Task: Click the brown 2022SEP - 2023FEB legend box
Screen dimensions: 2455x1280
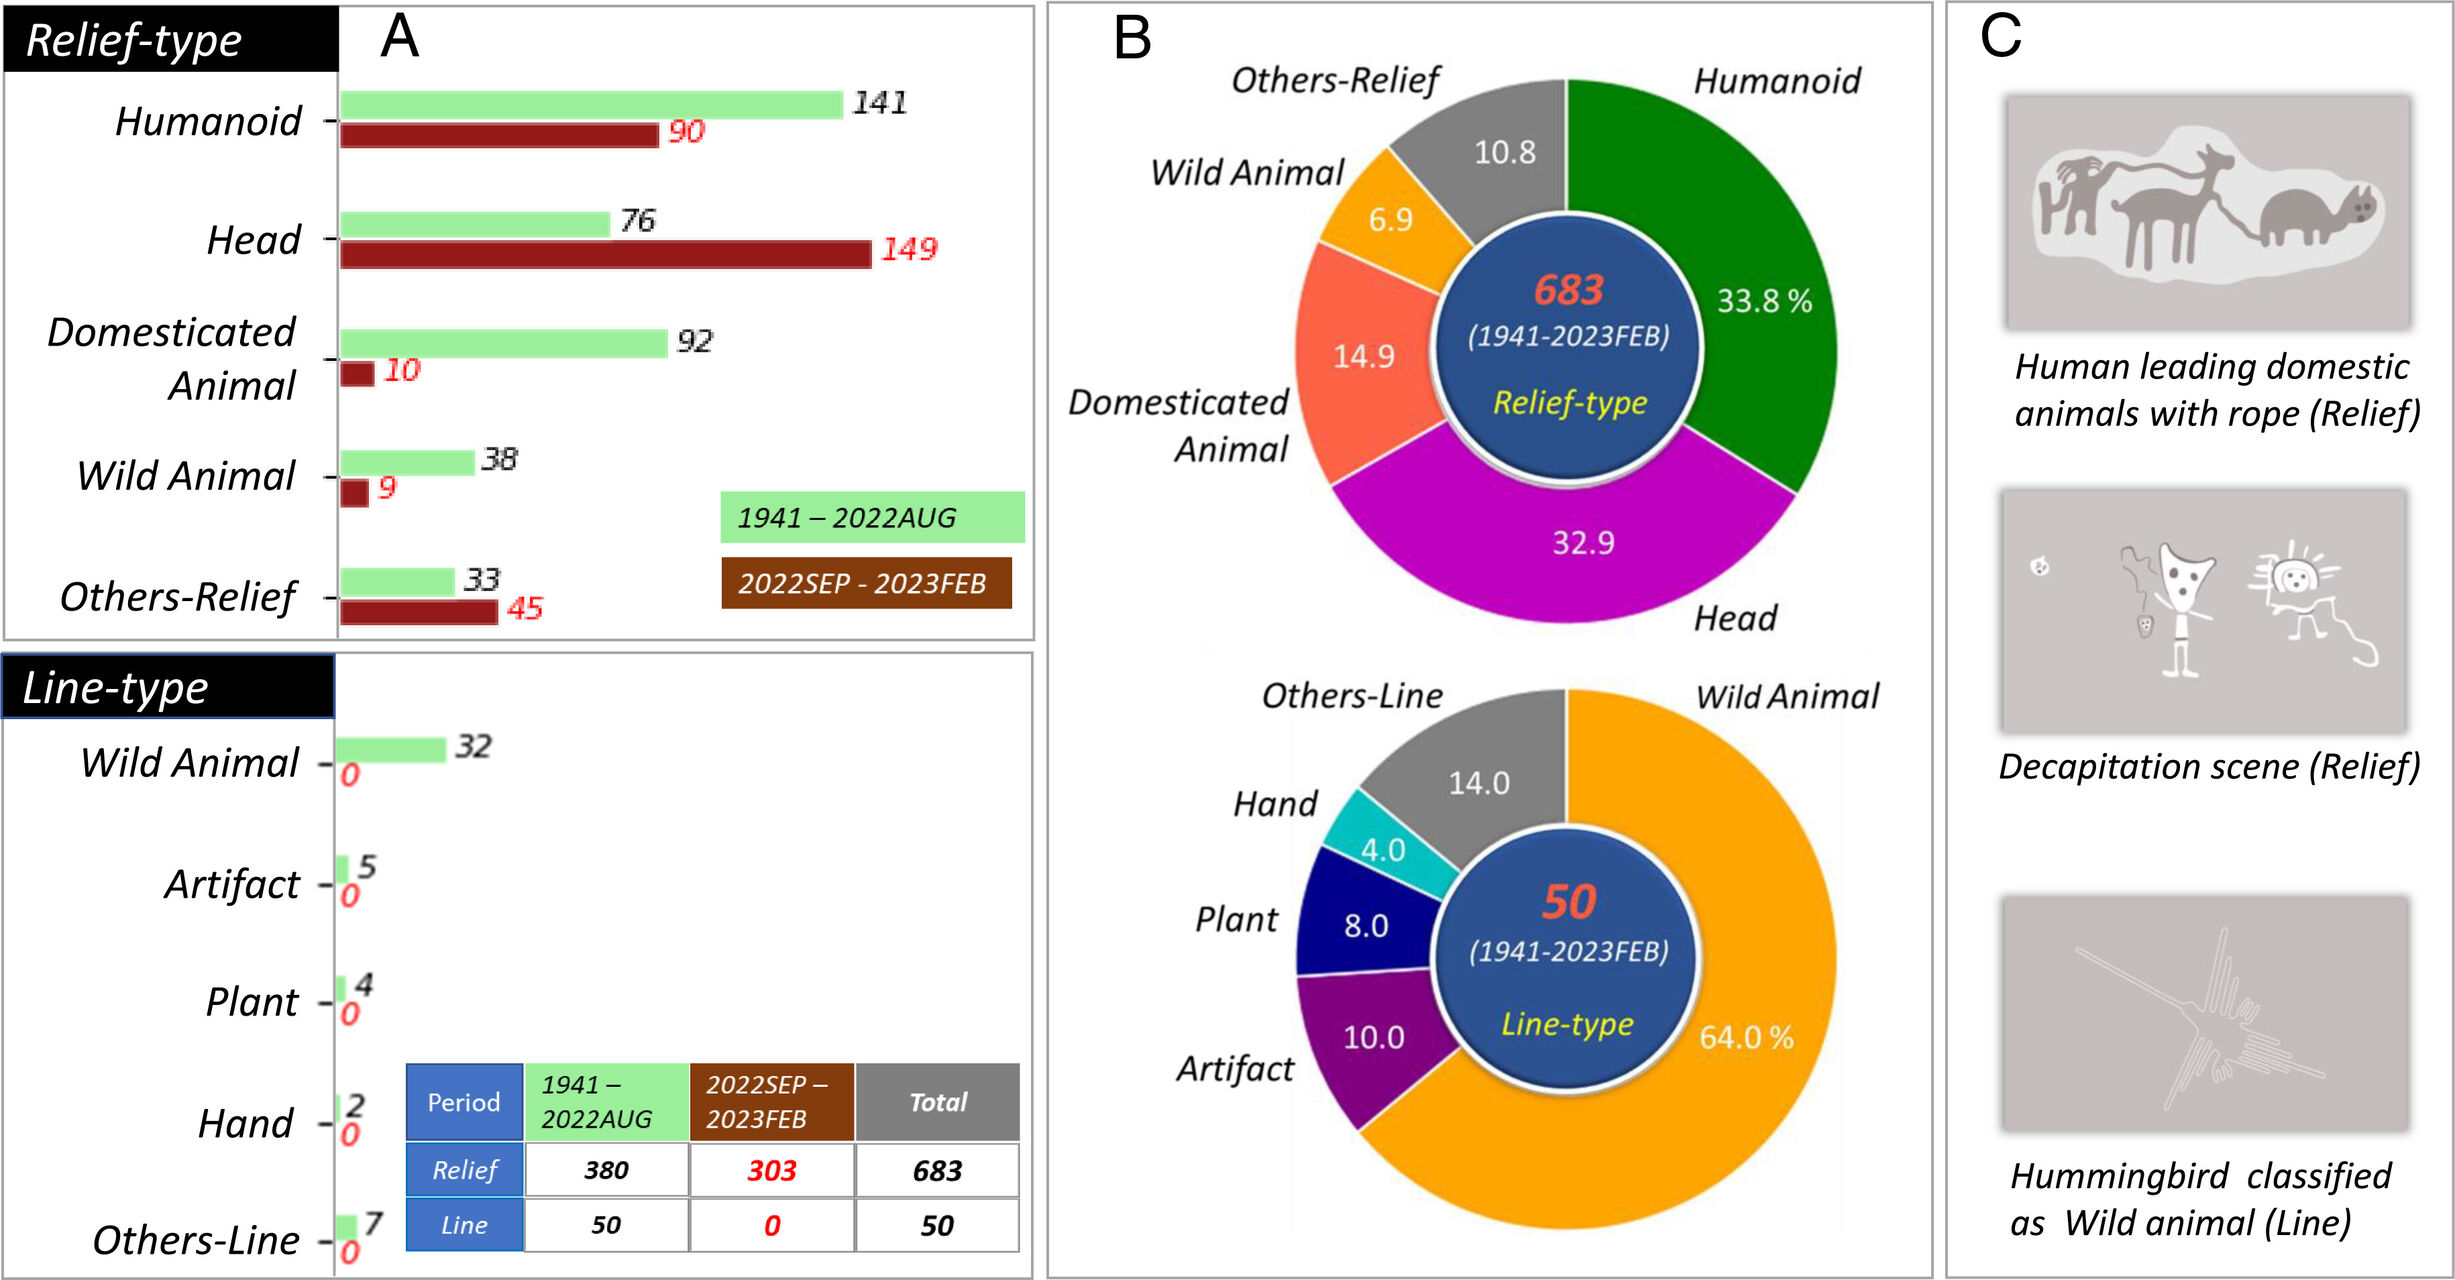Action: [x=866, y=583]
